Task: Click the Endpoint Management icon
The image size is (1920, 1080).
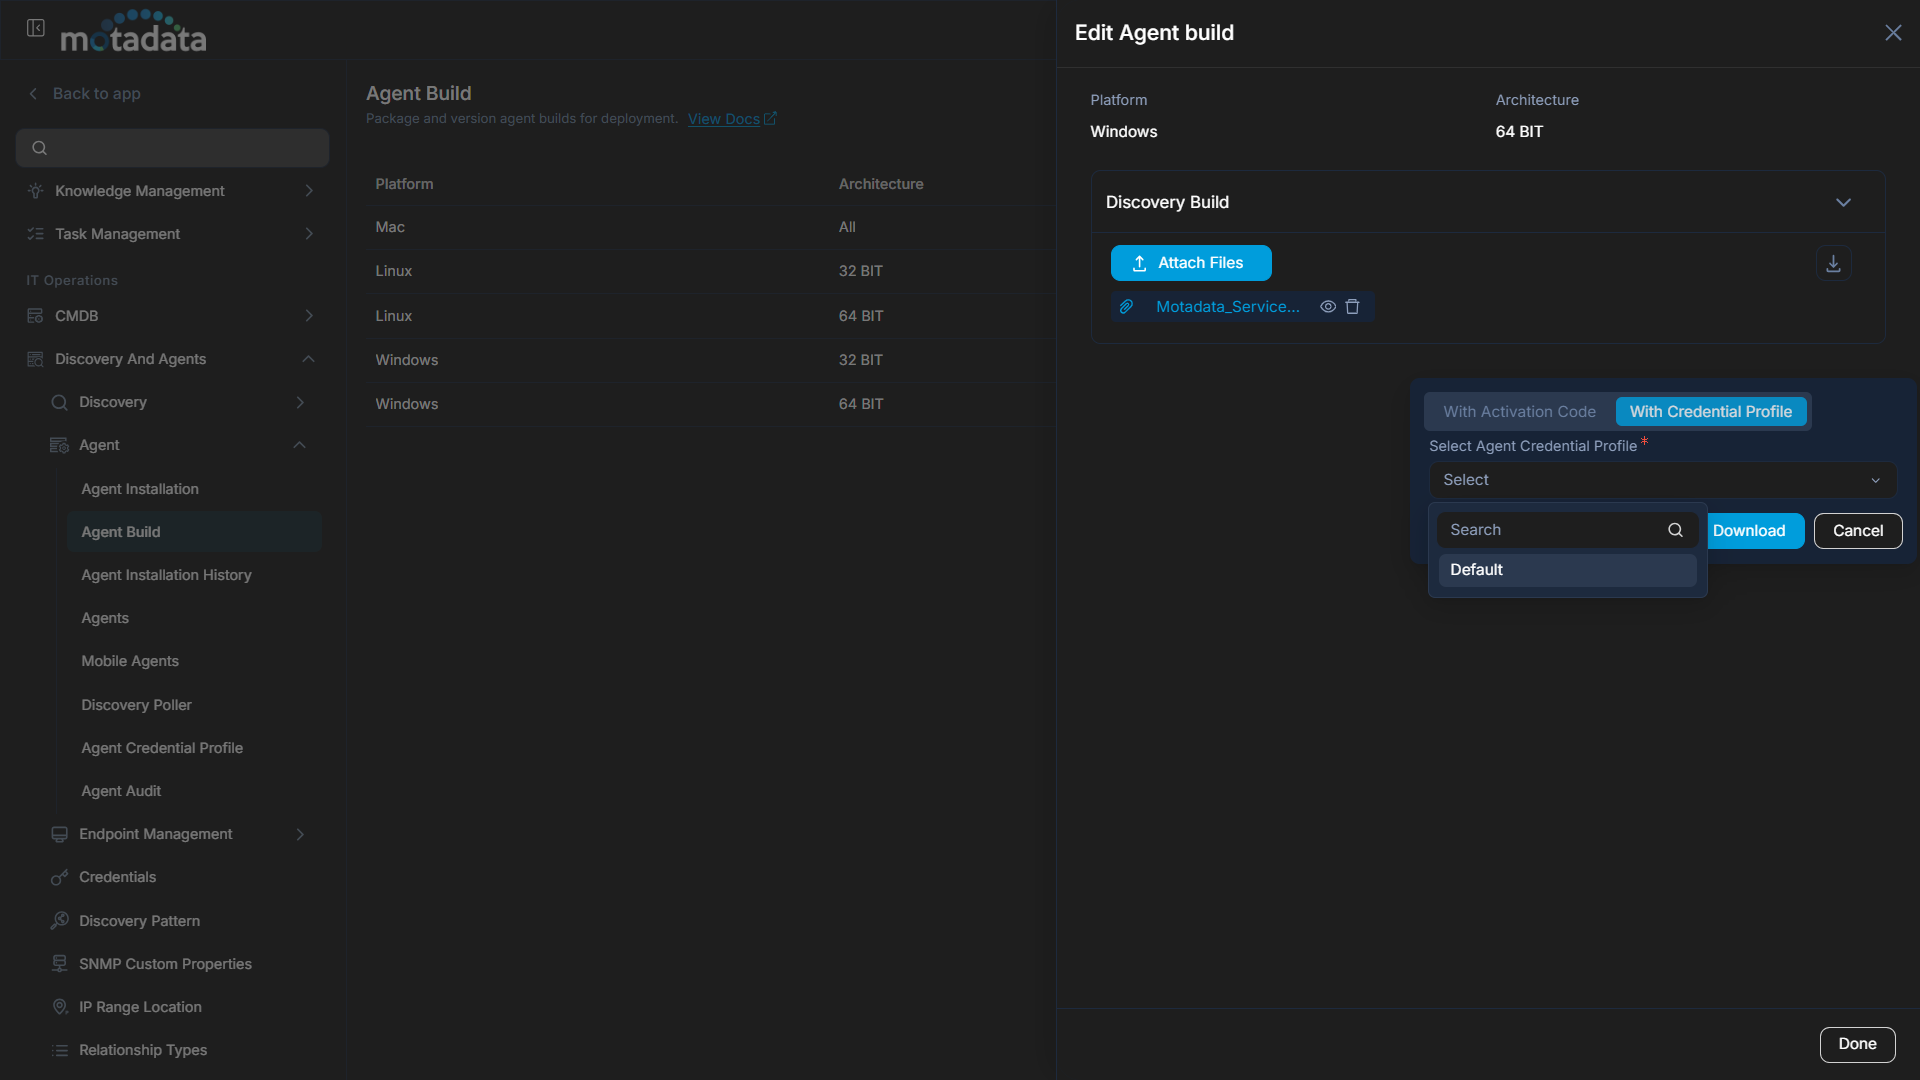Action: [x=60, y=834]
